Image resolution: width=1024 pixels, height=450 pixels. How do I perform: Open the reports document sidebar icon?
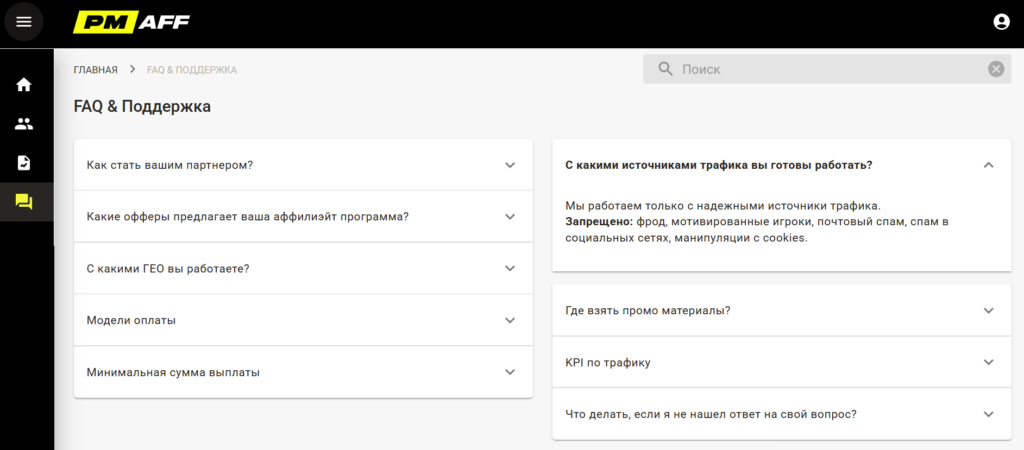click(24, 163)
